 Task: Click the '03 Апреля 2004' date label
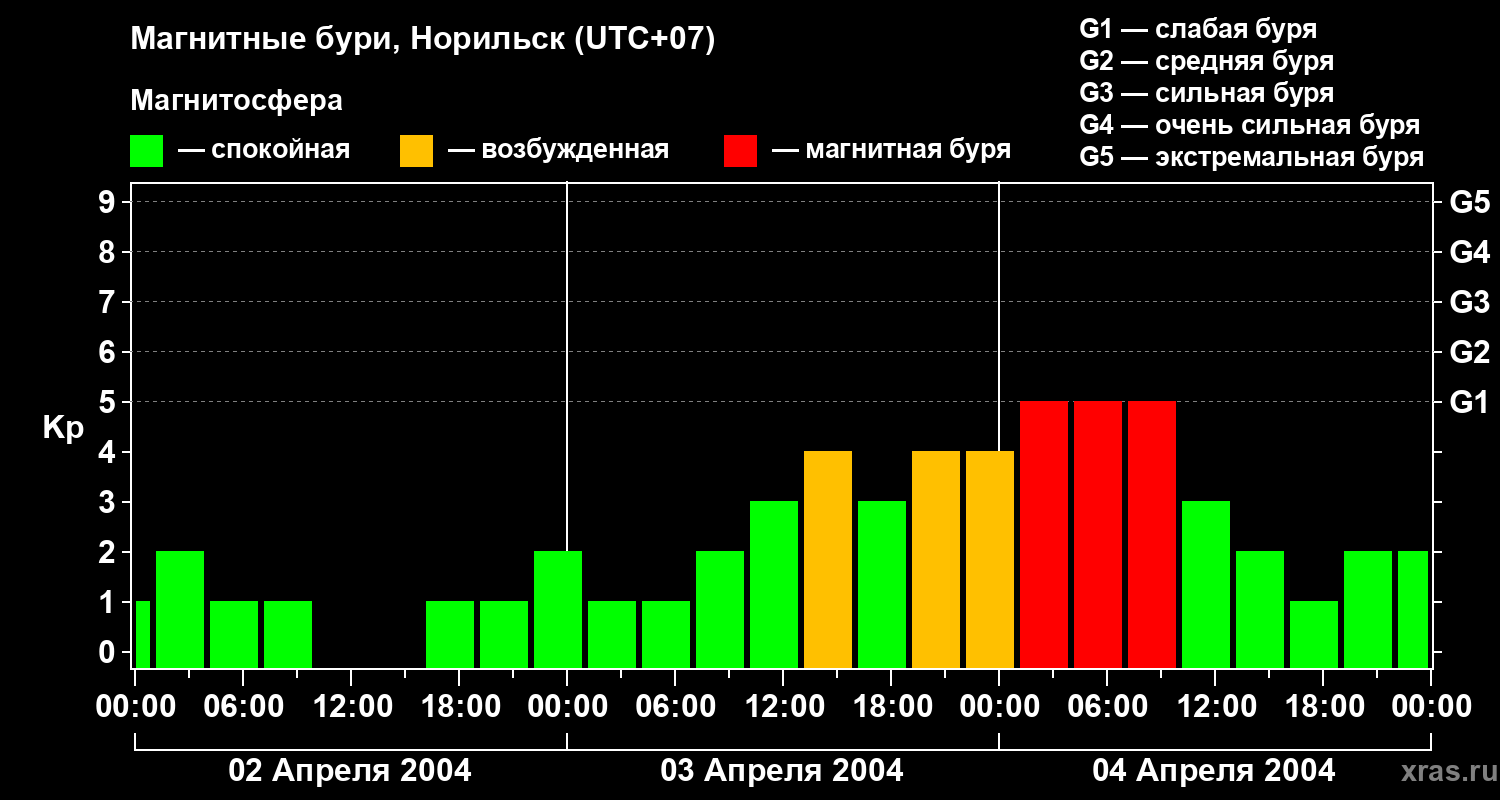782,771
